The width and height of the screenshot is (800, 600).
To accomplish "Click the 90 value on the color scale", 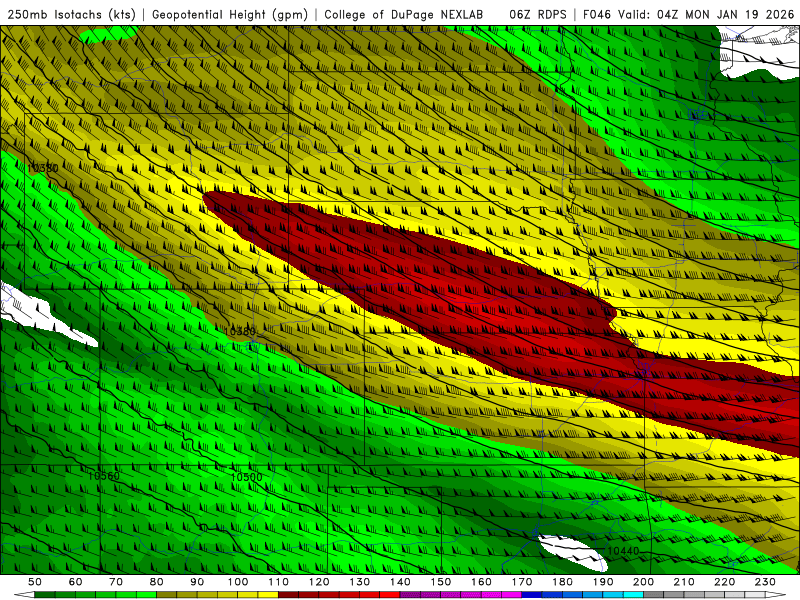I will (197, 582).
